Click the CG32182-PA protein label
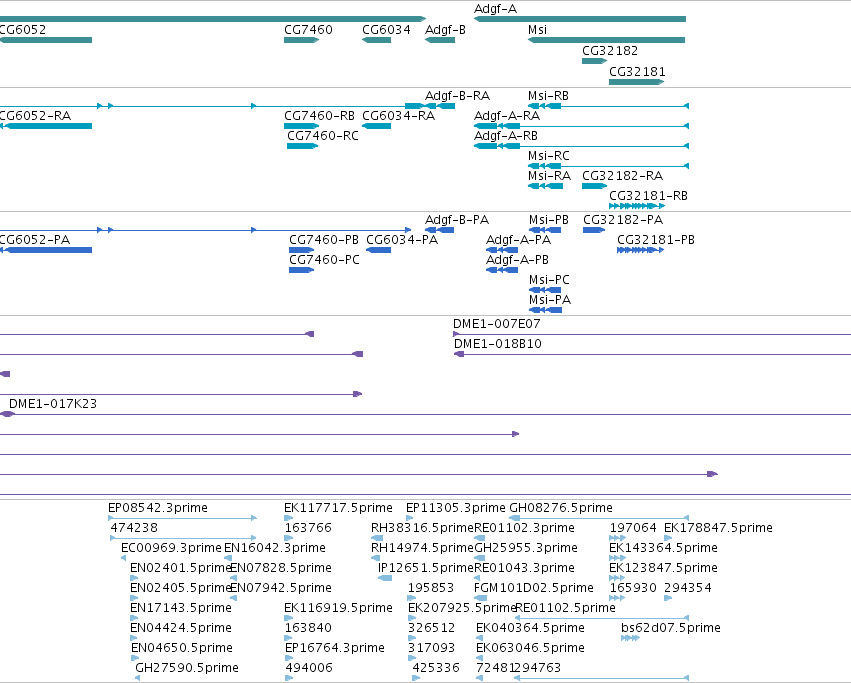The height and width of the screenshot is (683, 851). pyautogui.click(x=623, y=220)
